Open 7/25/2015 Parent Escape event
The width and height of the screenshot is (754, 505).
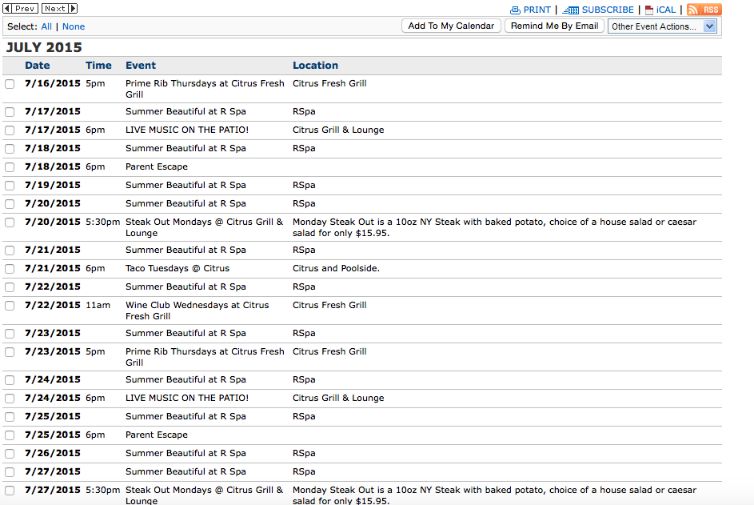pyautogui.click(x=156, y=435)
